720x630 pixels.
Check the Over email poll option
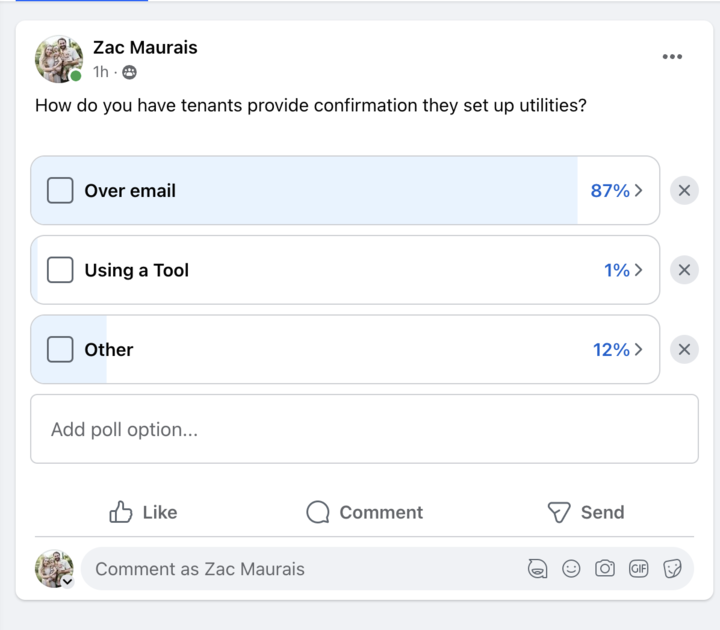60,190
